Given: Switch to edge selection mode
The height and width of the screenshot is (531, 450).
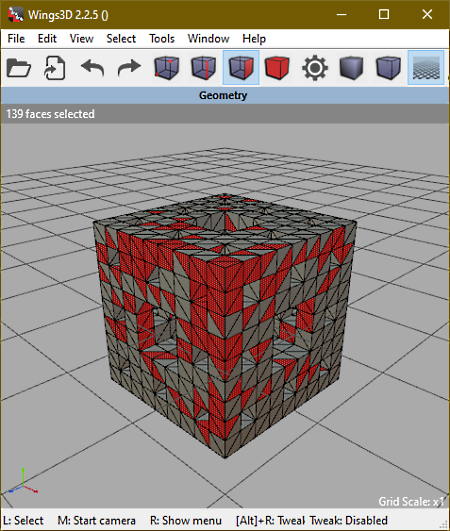Looking at the screenshot, I should (x=203, y=68).
